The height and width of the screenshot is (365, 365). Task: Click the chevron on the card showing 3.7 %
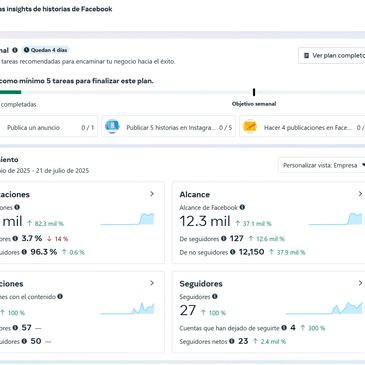click(152, 194)
